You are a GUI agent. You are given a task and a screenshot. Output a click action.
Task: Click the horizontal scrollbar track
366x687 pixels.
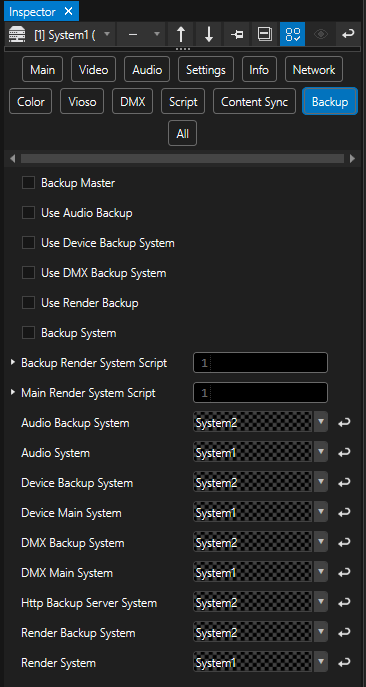tap(182, 159)
